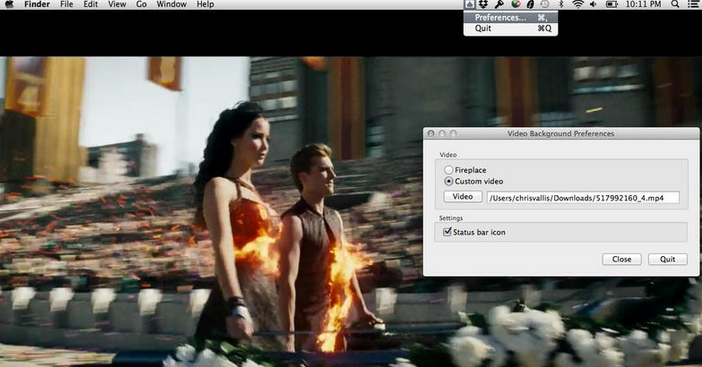Open the Apple menu
Image resolution: width=702 pixels, height=367 pixels.
coord(9,4)
